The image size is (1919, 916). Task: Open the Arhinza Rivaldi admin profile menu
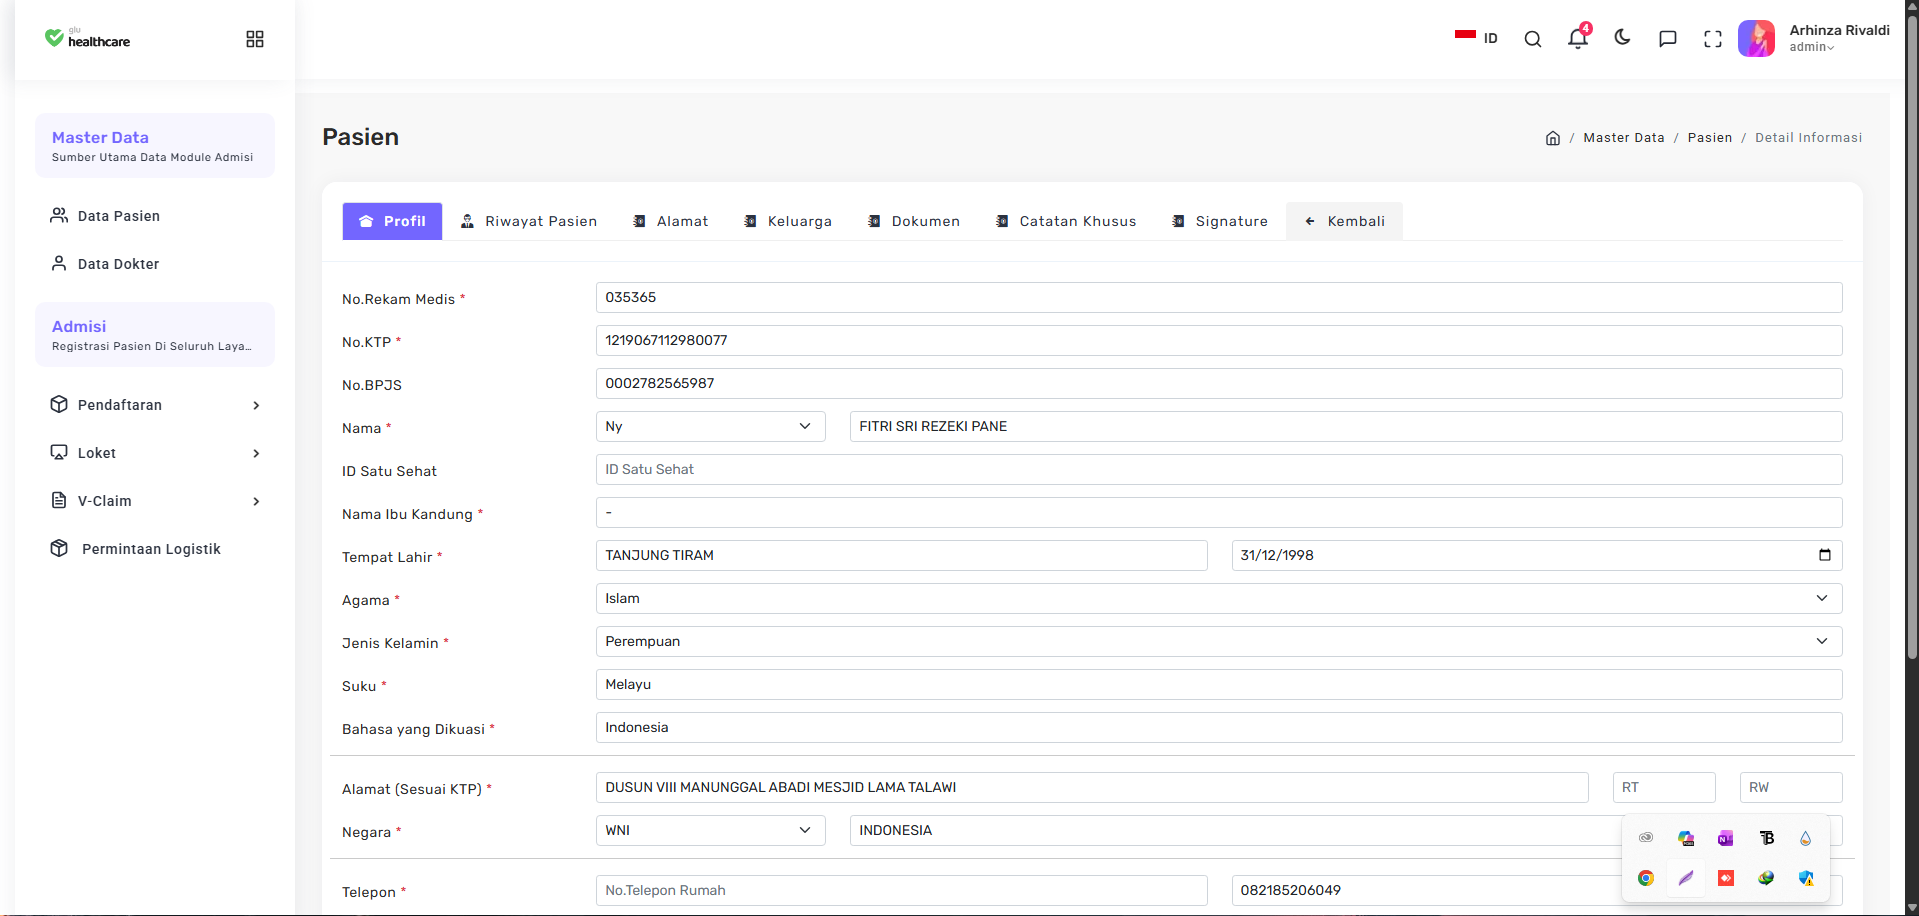tap(1813, 38)
